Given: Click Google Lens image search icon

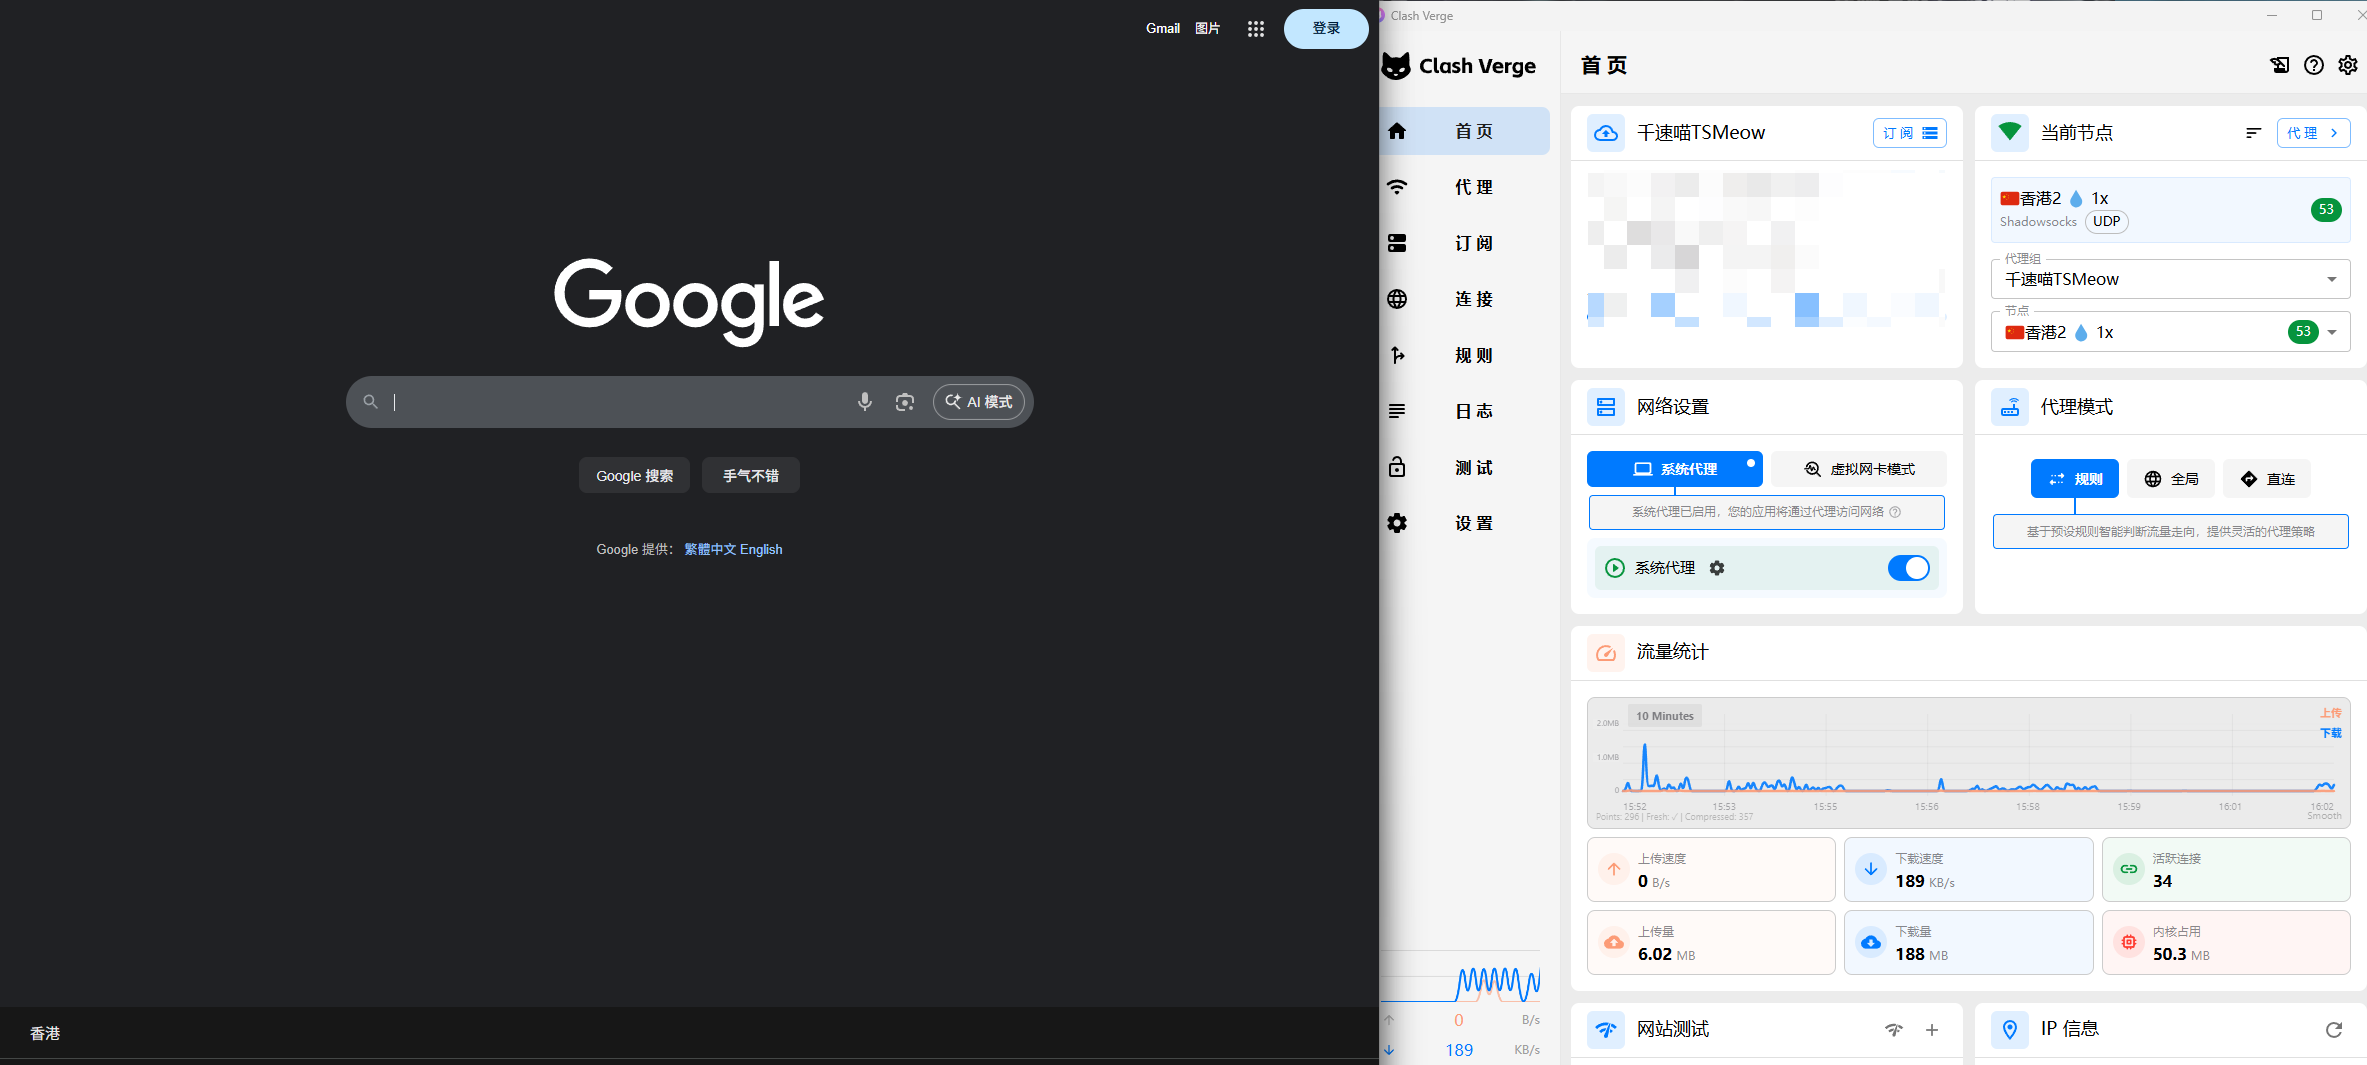Looking at the screenshot, I should pyautogui.click(x=905, y=402).
